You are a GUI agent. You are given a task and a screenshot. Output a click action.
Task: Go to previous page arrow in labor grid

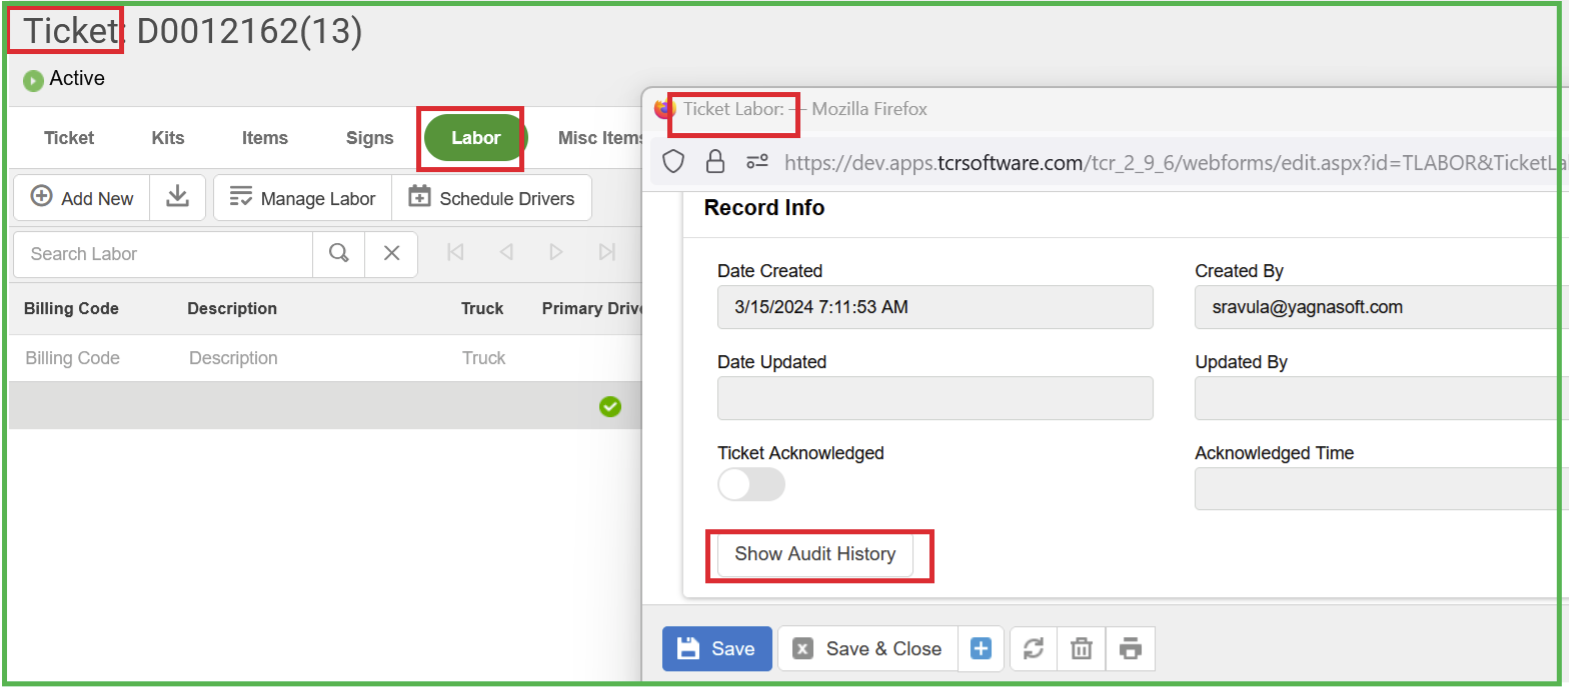pyautogui.click(x=506, y=252)
